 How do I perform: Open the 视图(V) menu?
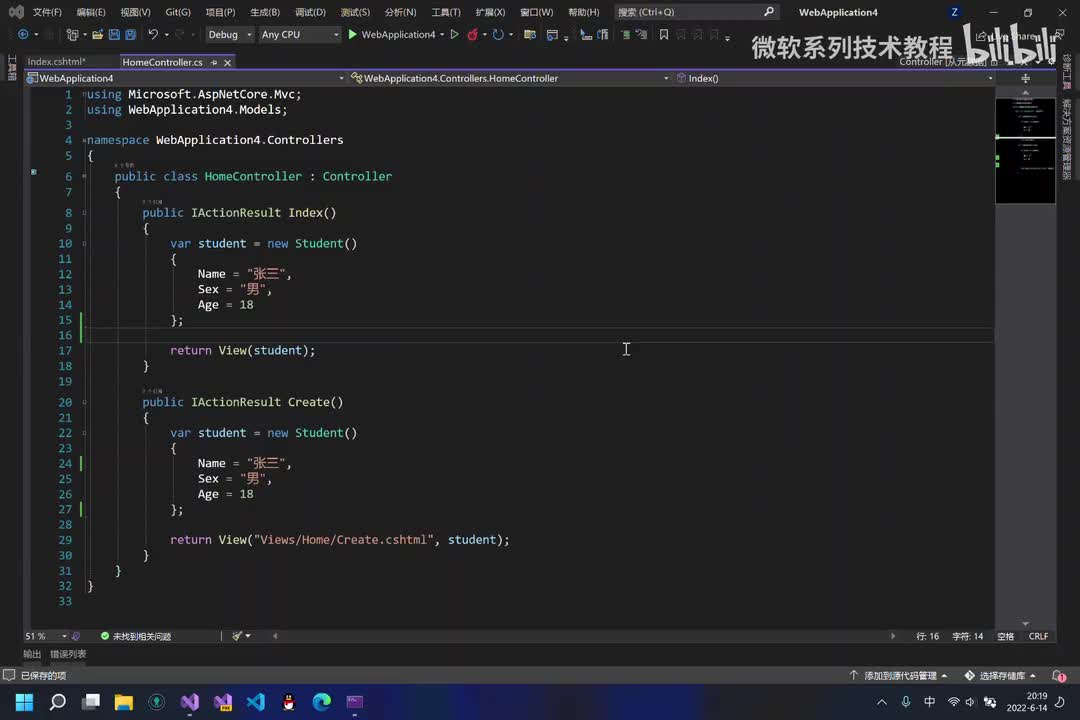point(135,12)
